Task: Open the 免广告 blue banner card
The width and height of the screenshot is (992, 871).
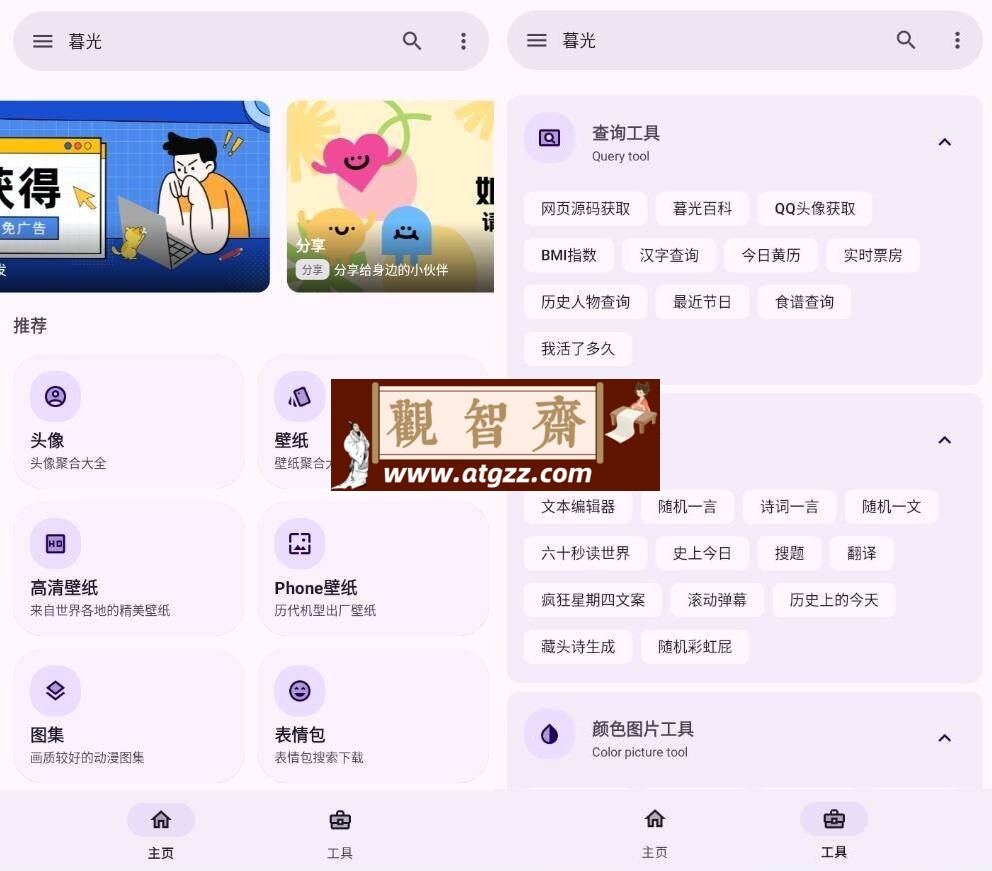Action: pos(134,197)
